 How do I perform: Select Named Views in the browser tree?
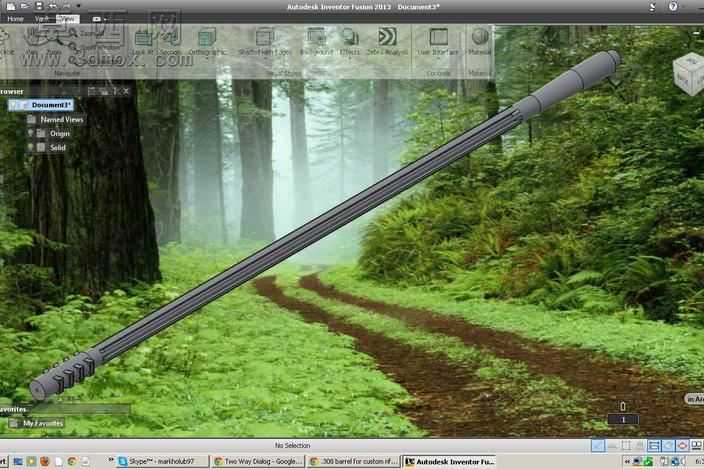(x=62, y=119)
